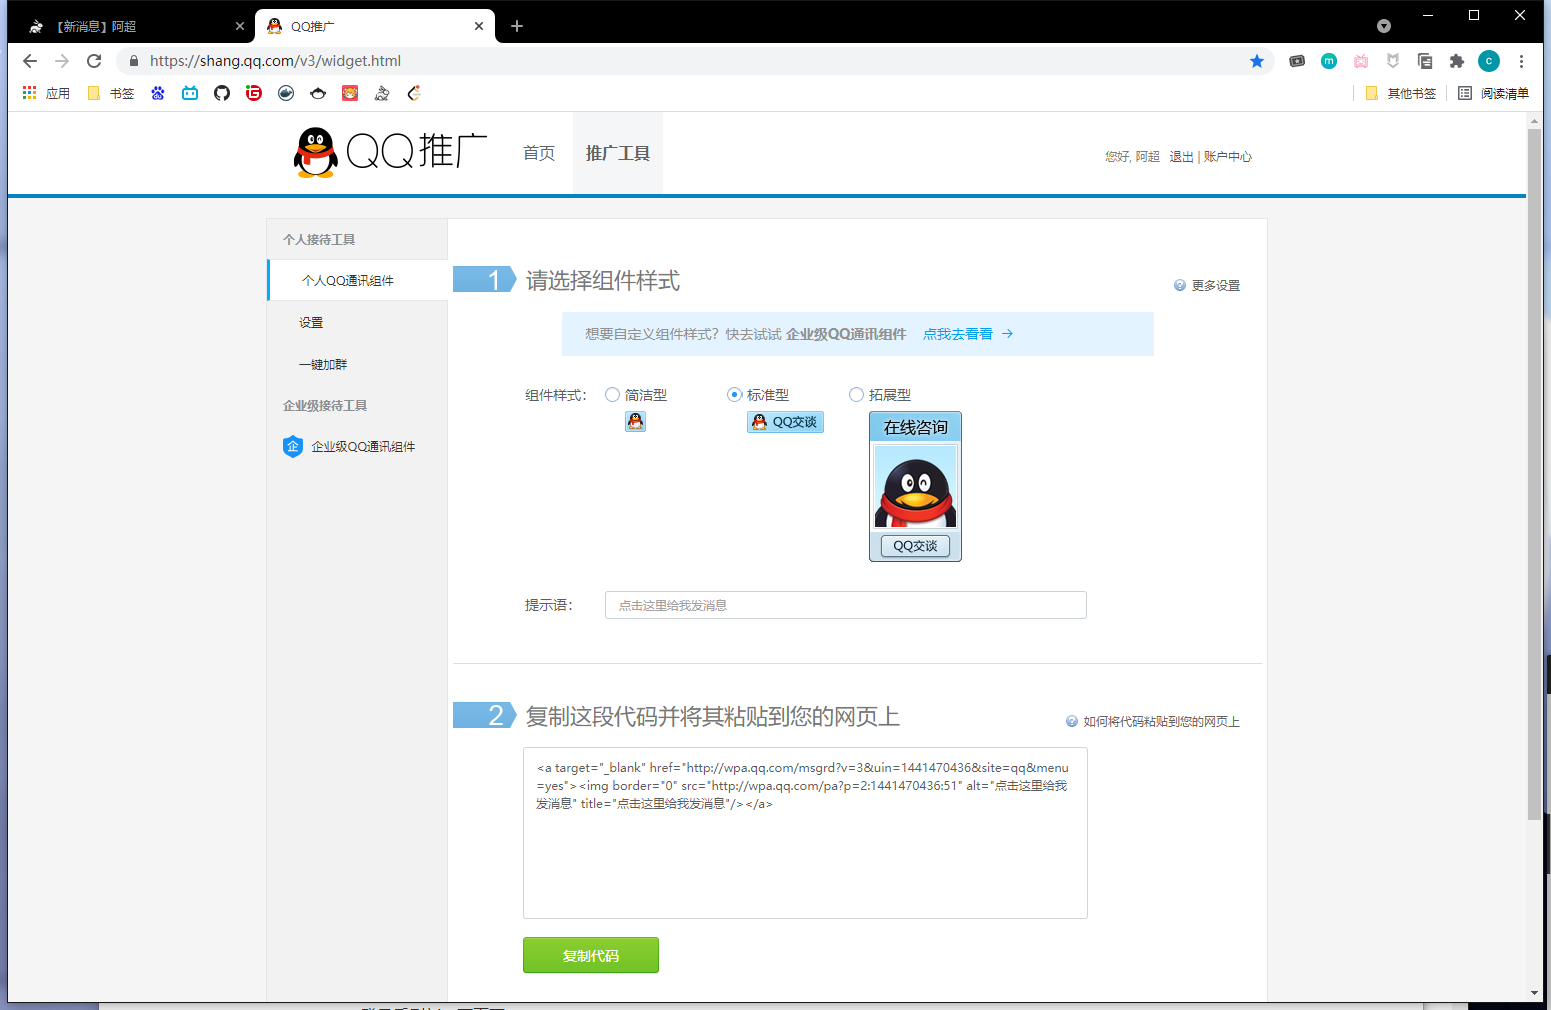Expand the 书签 bookmark folder
The image size is (1551, 1010).
click(x=111, y=93)
